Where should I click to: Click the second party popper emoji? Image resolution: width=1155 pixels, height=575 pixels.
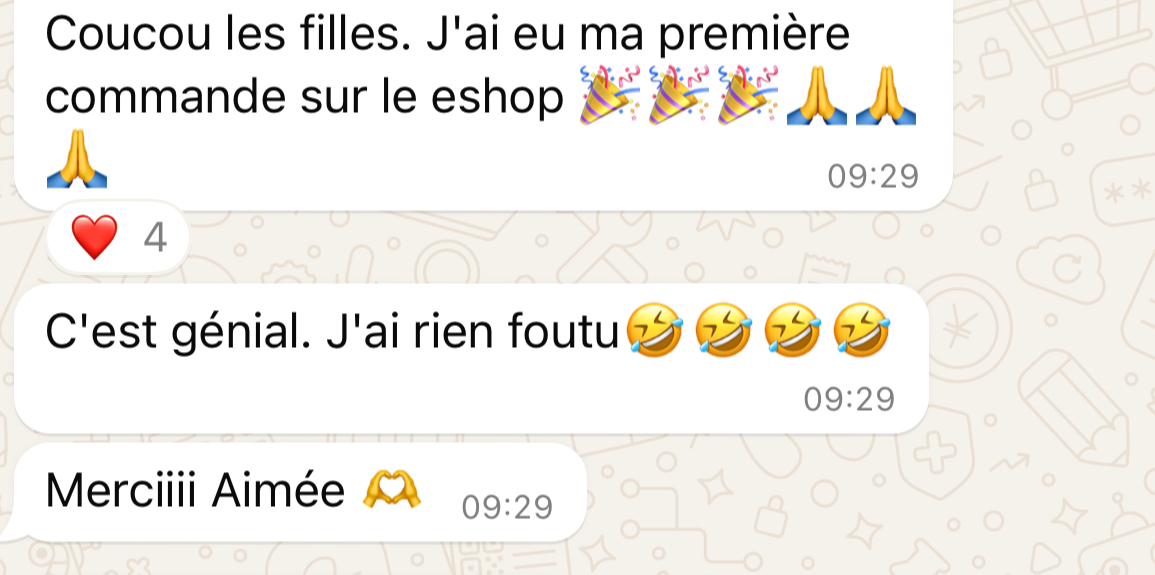click(x=678, y=95)
